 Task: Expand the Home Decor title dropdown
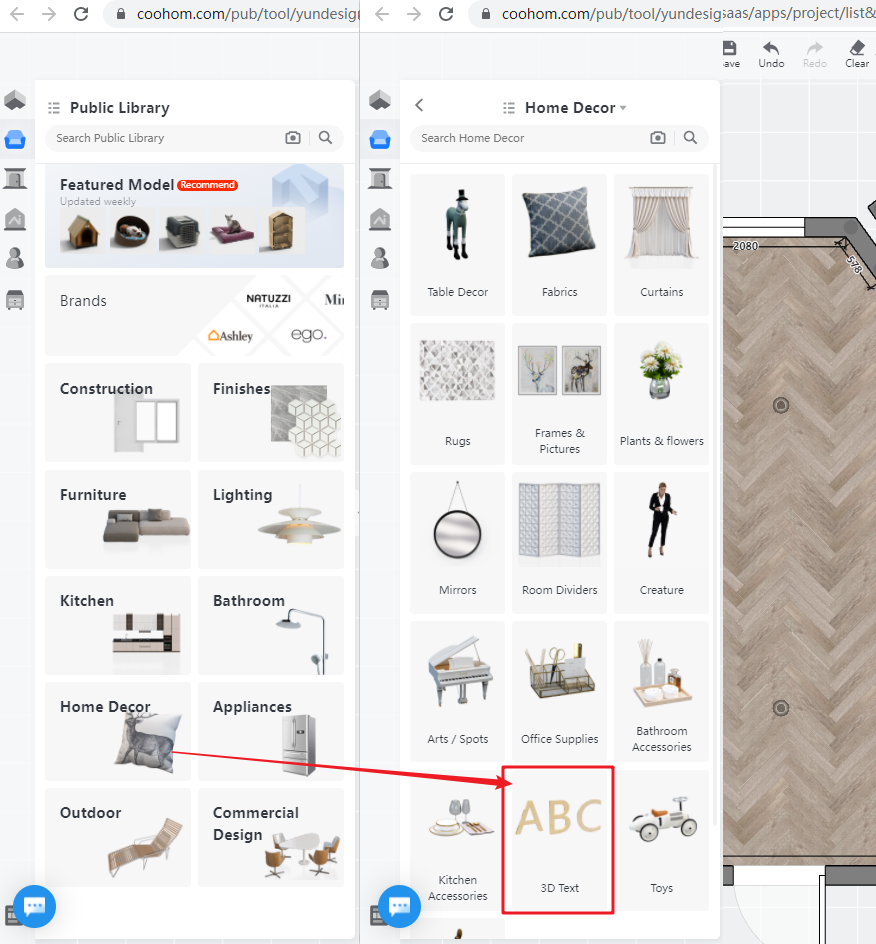coord(623,108)
